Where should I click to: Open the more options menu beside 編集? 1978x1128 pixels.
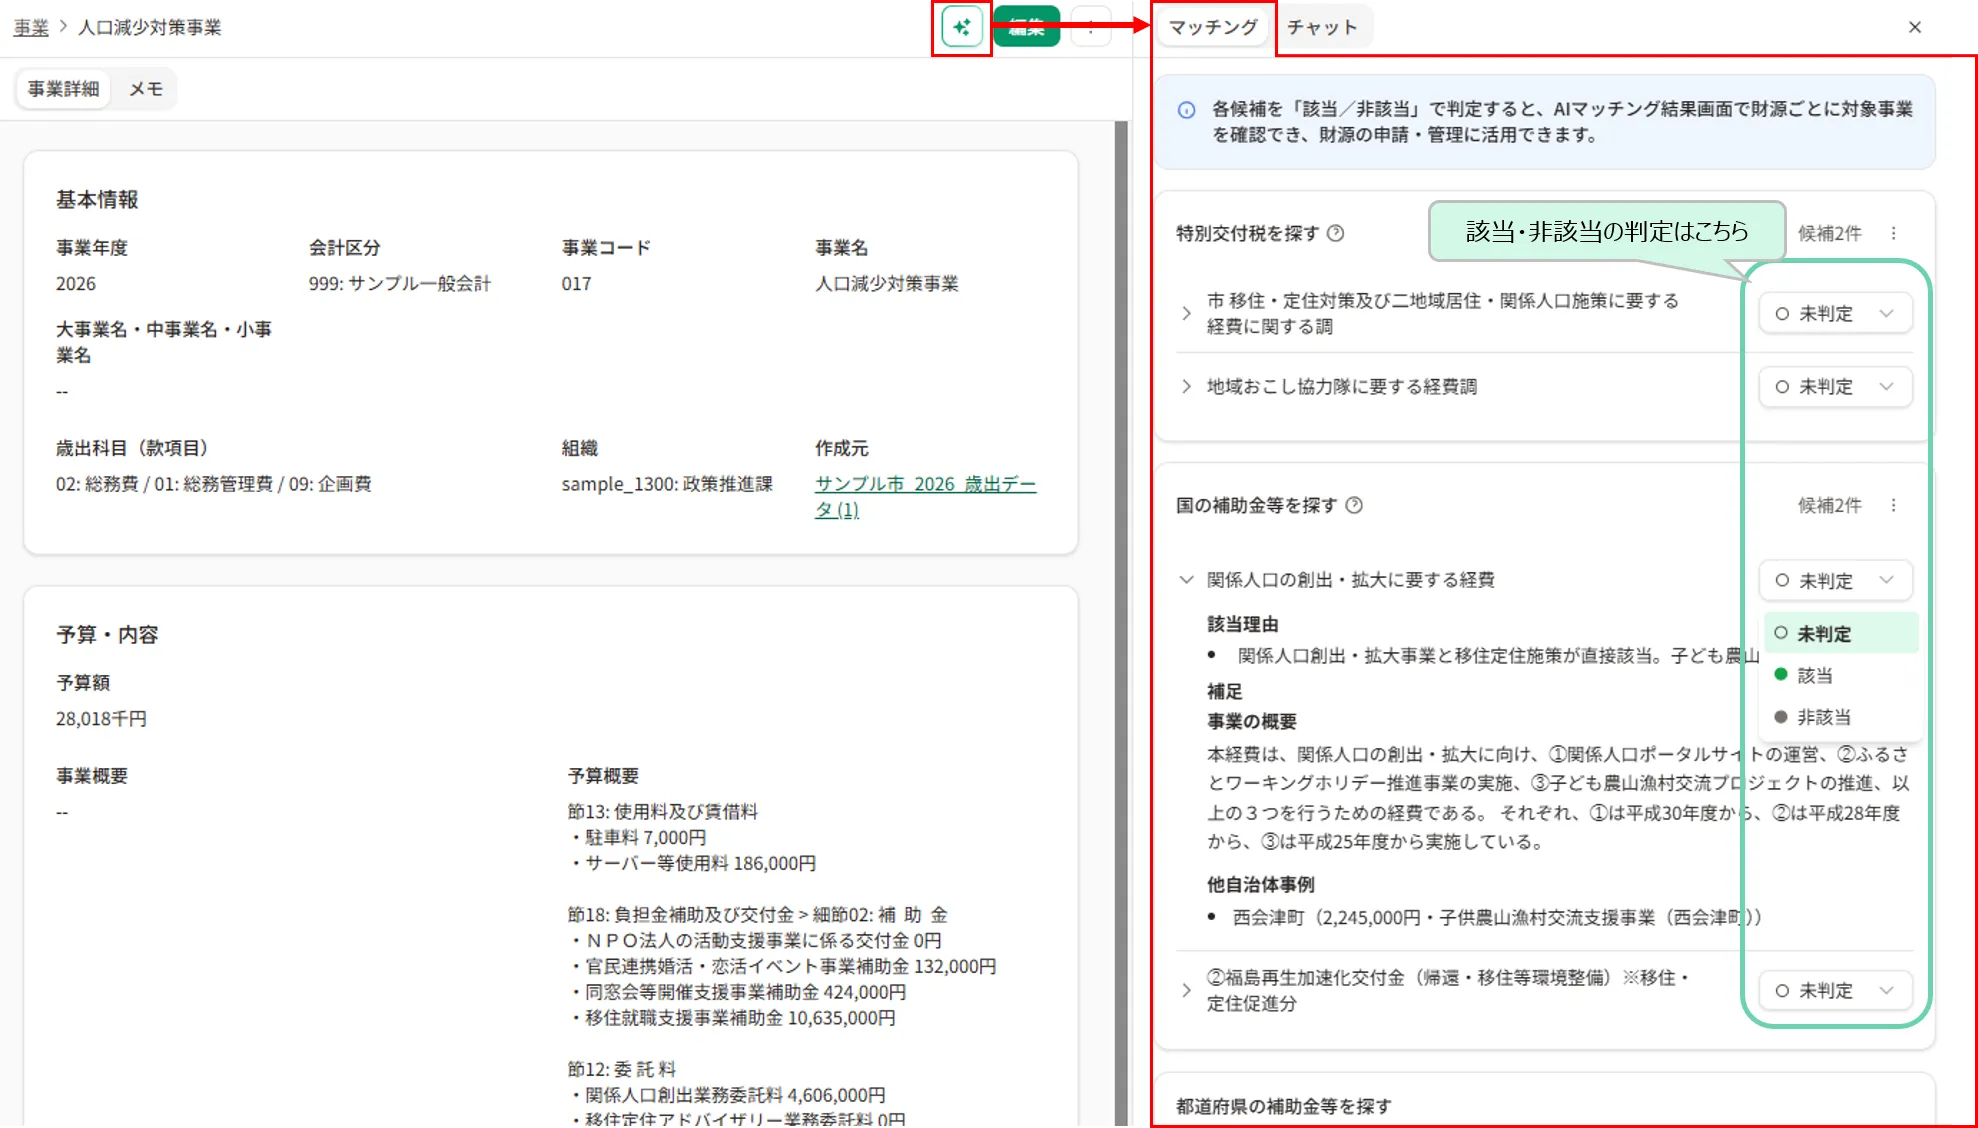pyautogui.click(x=1091, y=28)
